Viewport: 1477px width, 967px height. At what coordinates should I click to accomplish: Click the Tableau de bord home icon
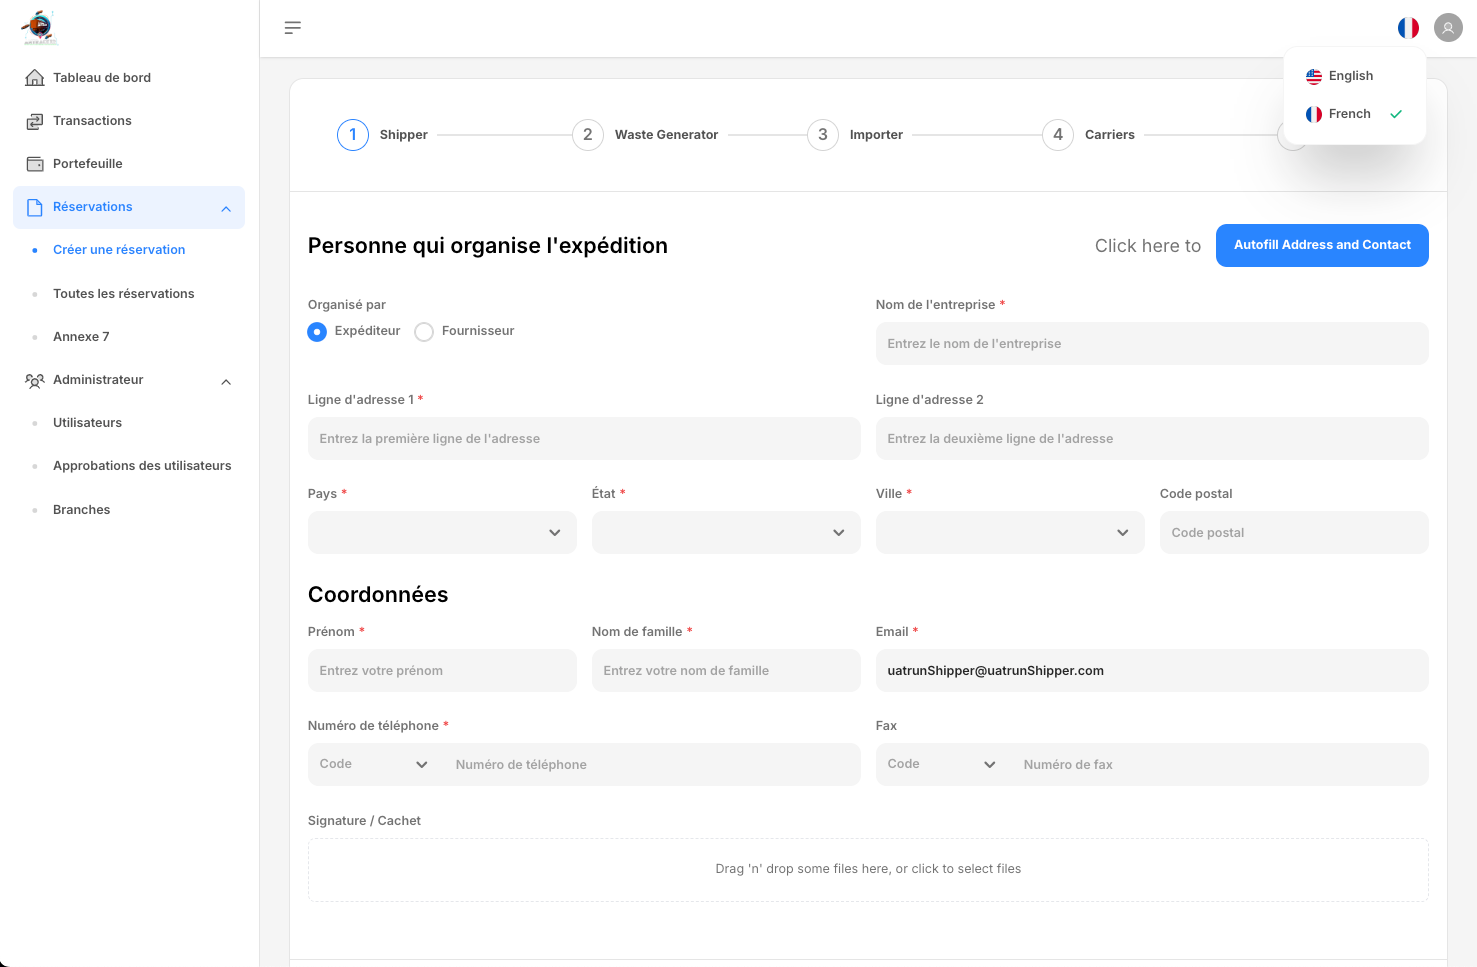click(35, 78)
